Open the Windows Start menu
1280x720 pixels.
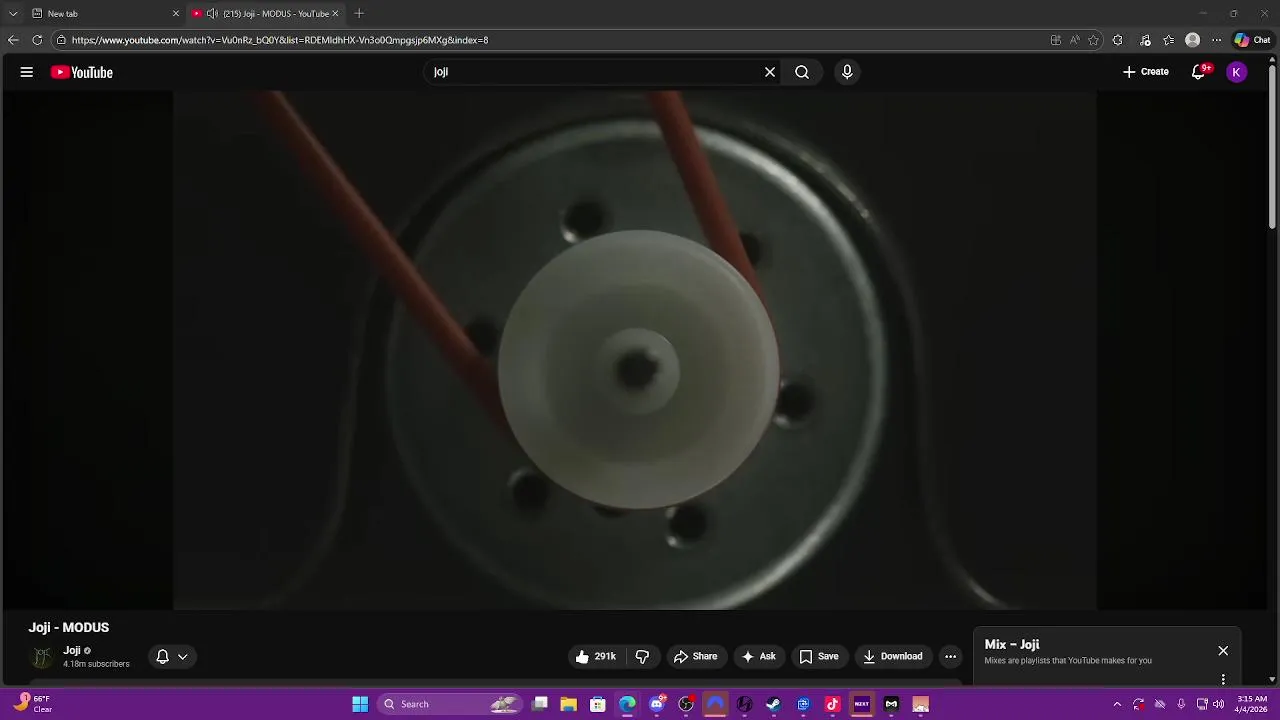[x=360, y=704]
